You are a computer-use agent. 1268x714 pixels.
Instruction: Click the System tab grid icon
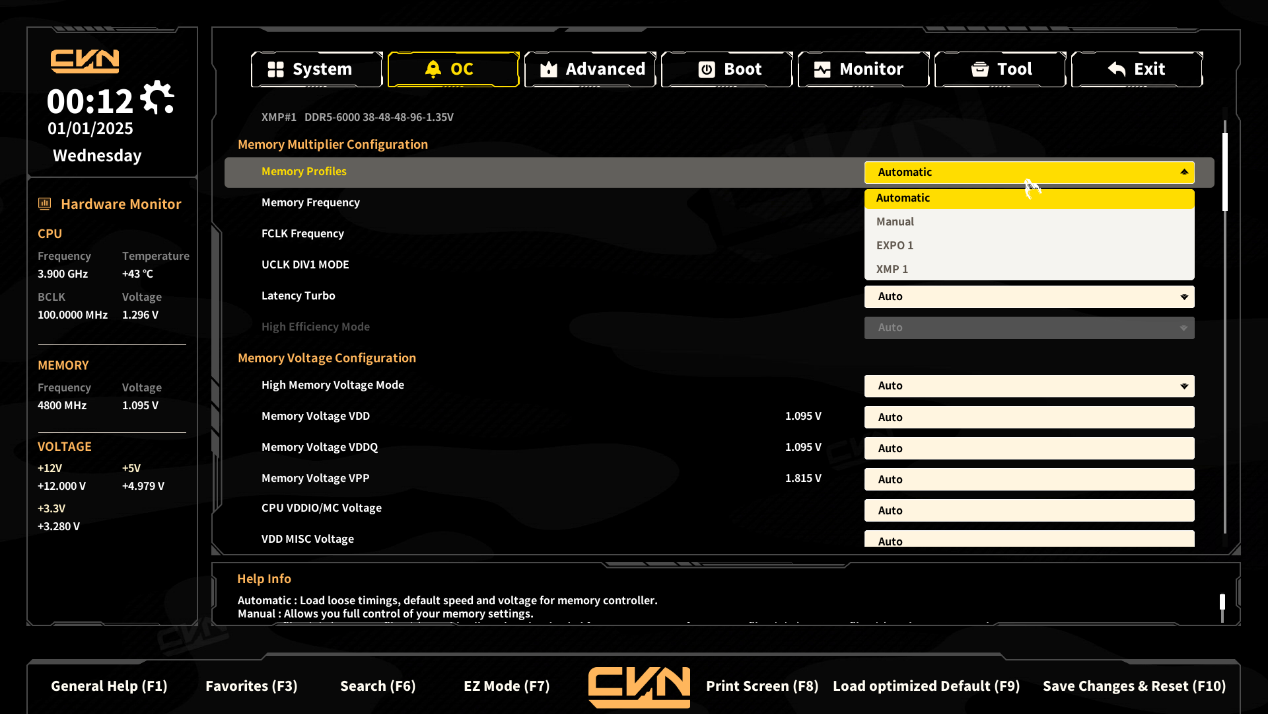(275, 69)
